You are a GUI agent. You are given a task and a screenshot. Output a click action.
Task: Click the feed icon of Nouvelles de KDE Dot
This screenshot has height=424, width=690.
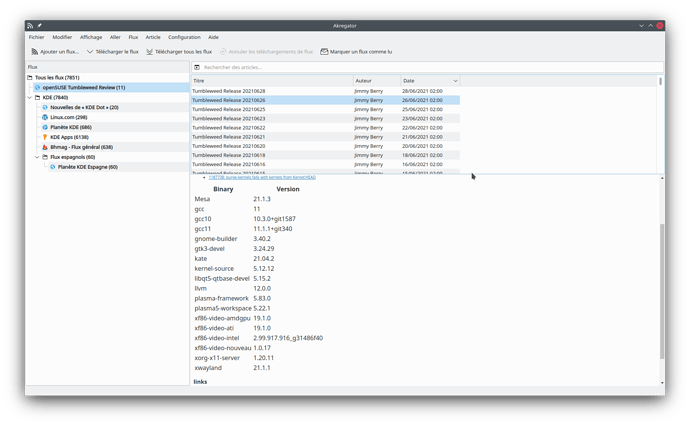point(45,107)
